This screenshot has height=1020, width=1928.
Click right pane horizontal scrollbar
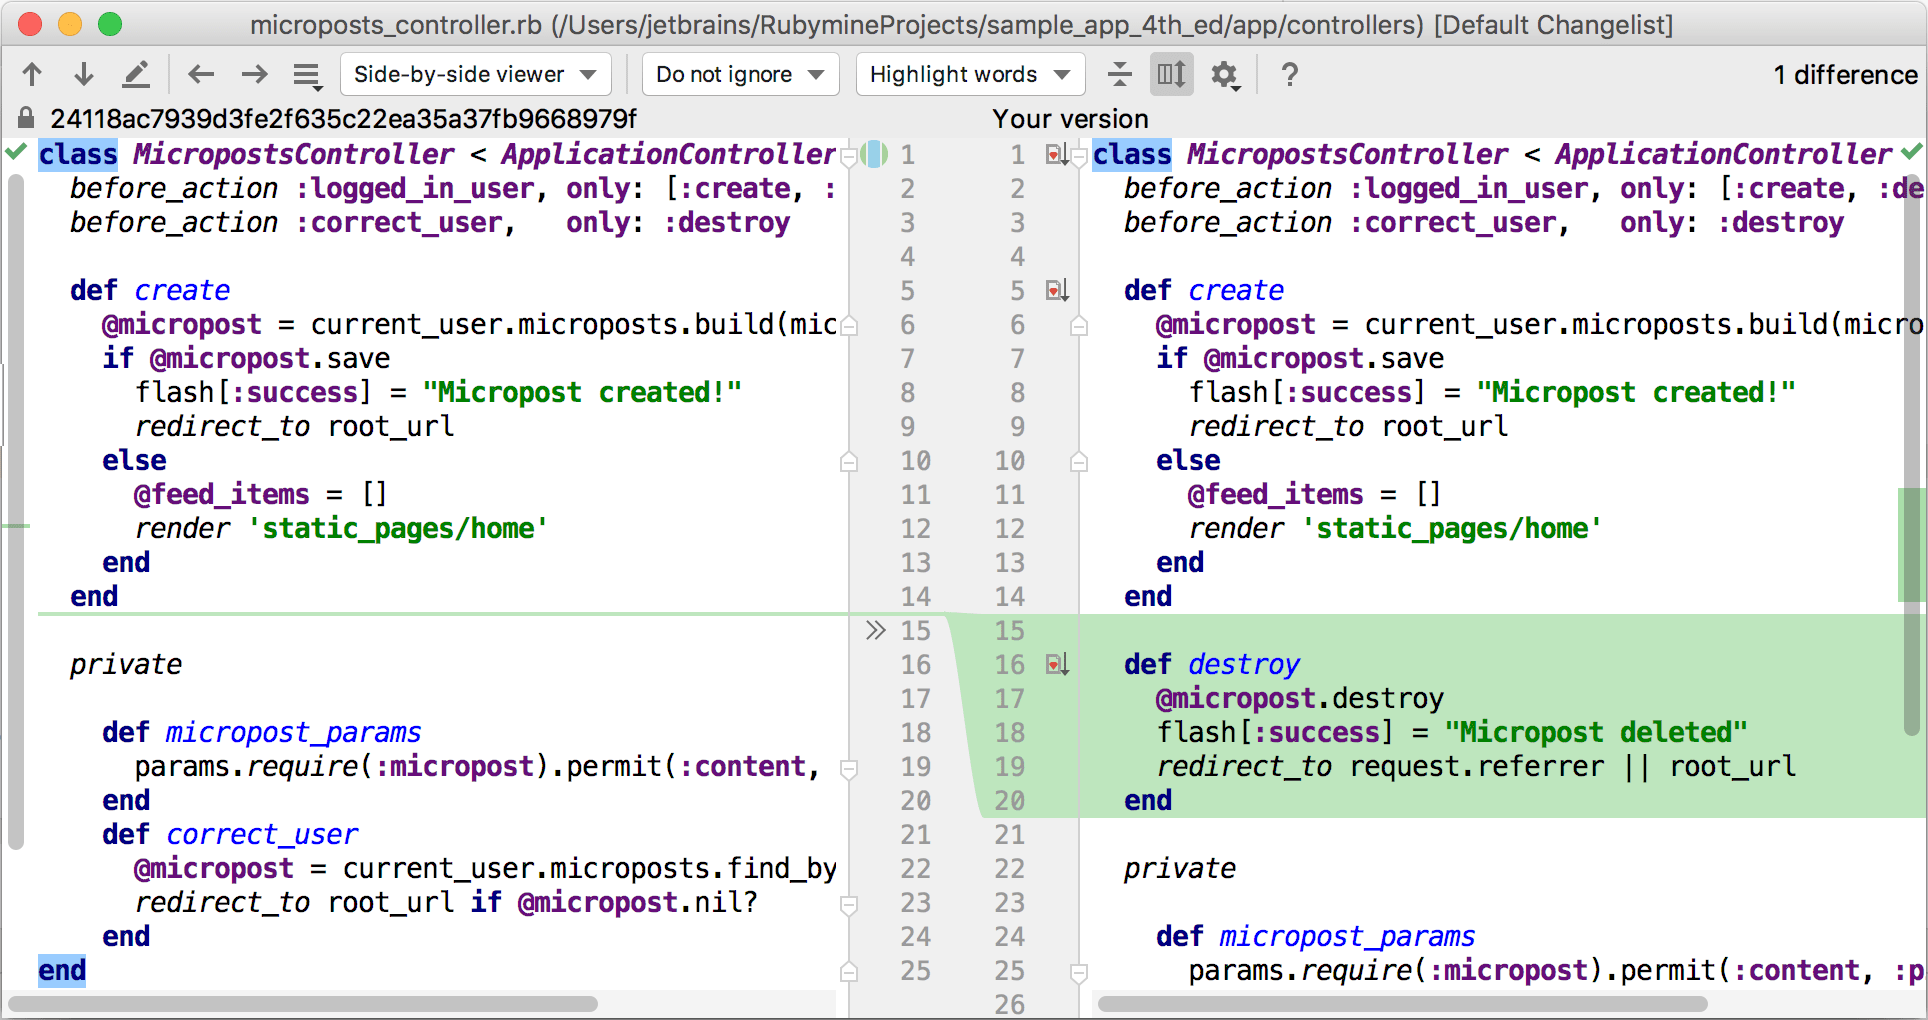(1404, 1003)
